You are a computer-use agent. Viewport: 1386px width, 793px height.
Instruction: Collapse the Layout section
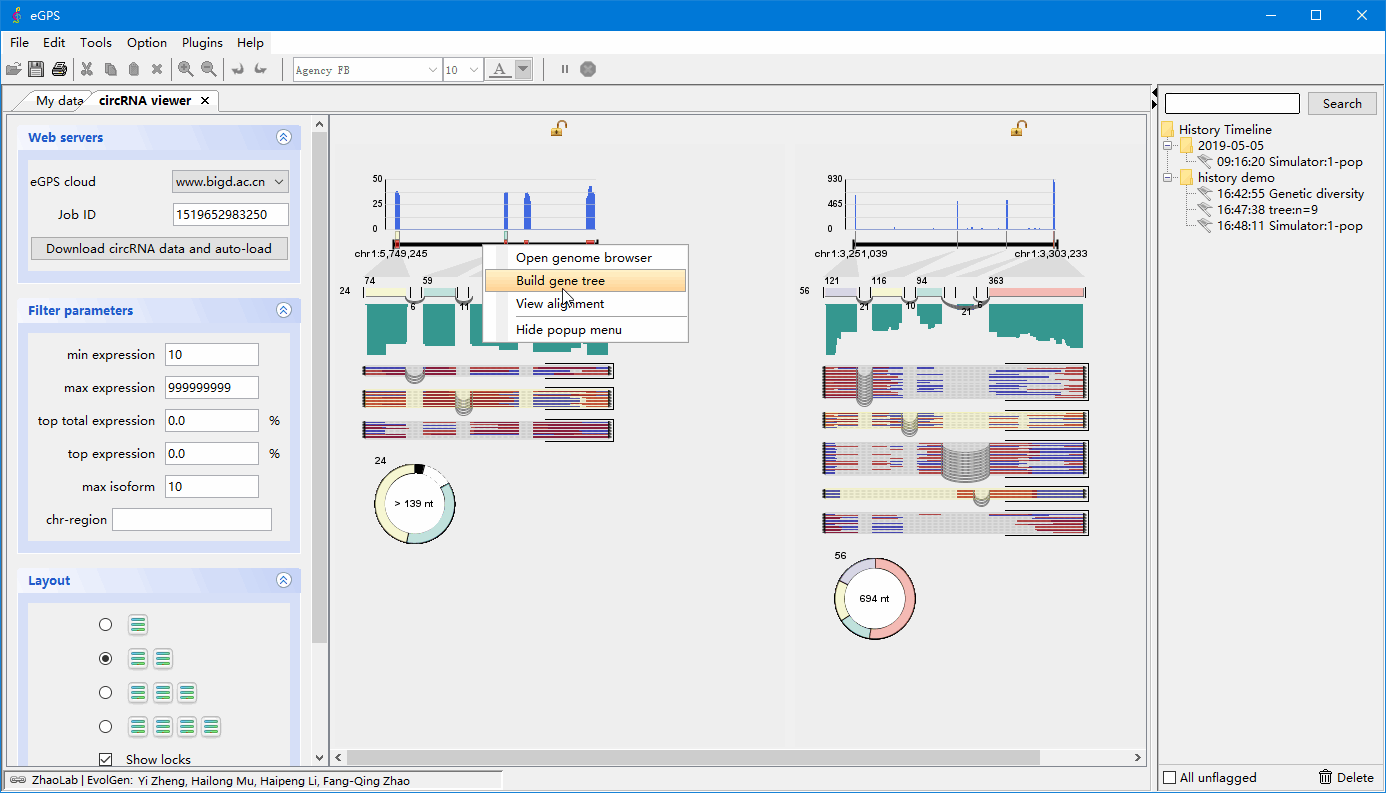pyautogui.click(x=284, y=580)
